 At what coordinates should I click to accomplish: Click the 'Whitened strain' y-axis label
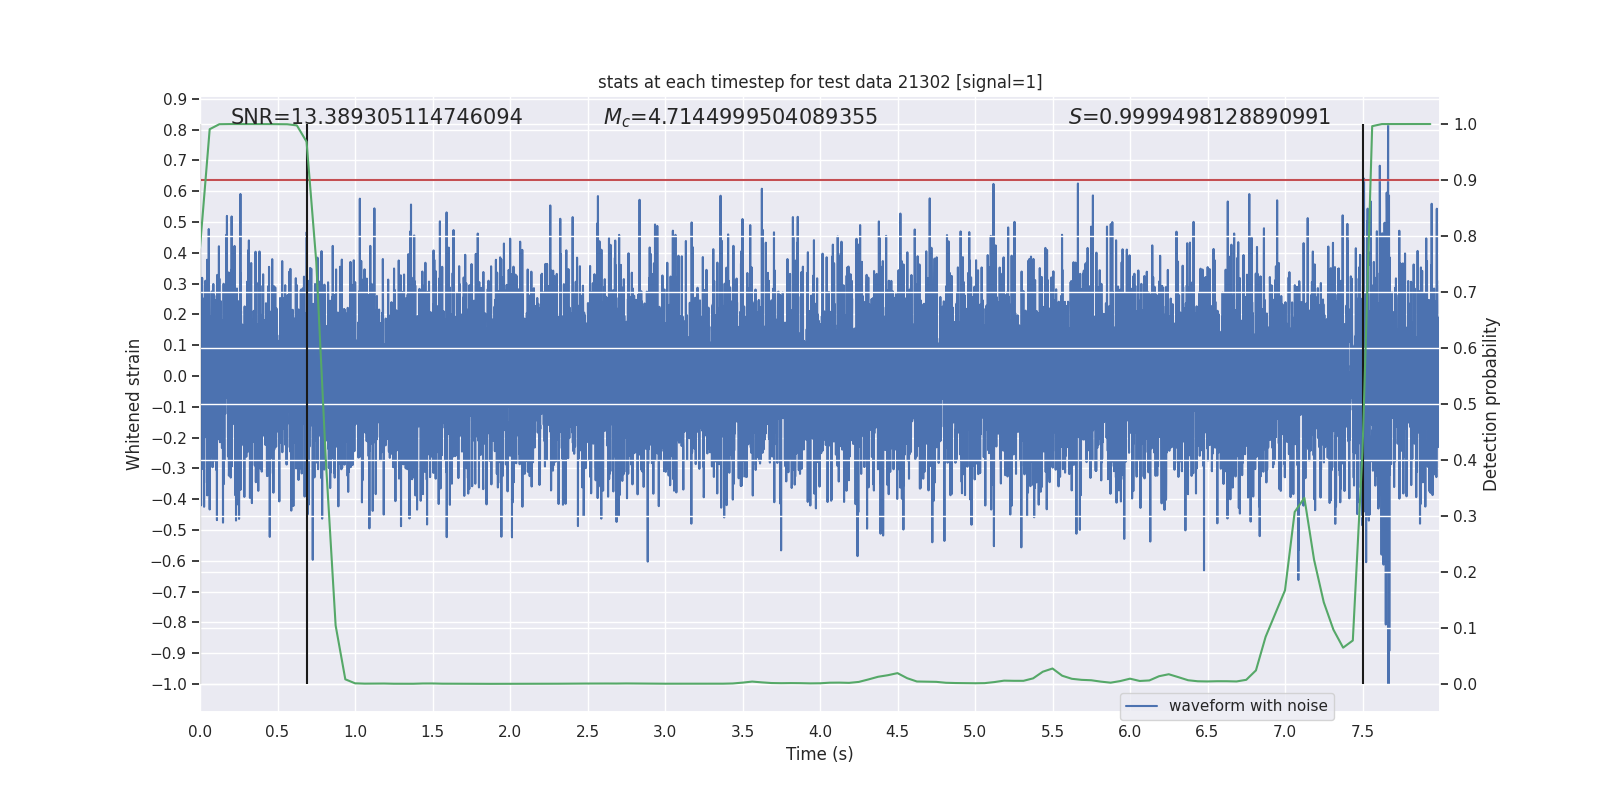133,404
